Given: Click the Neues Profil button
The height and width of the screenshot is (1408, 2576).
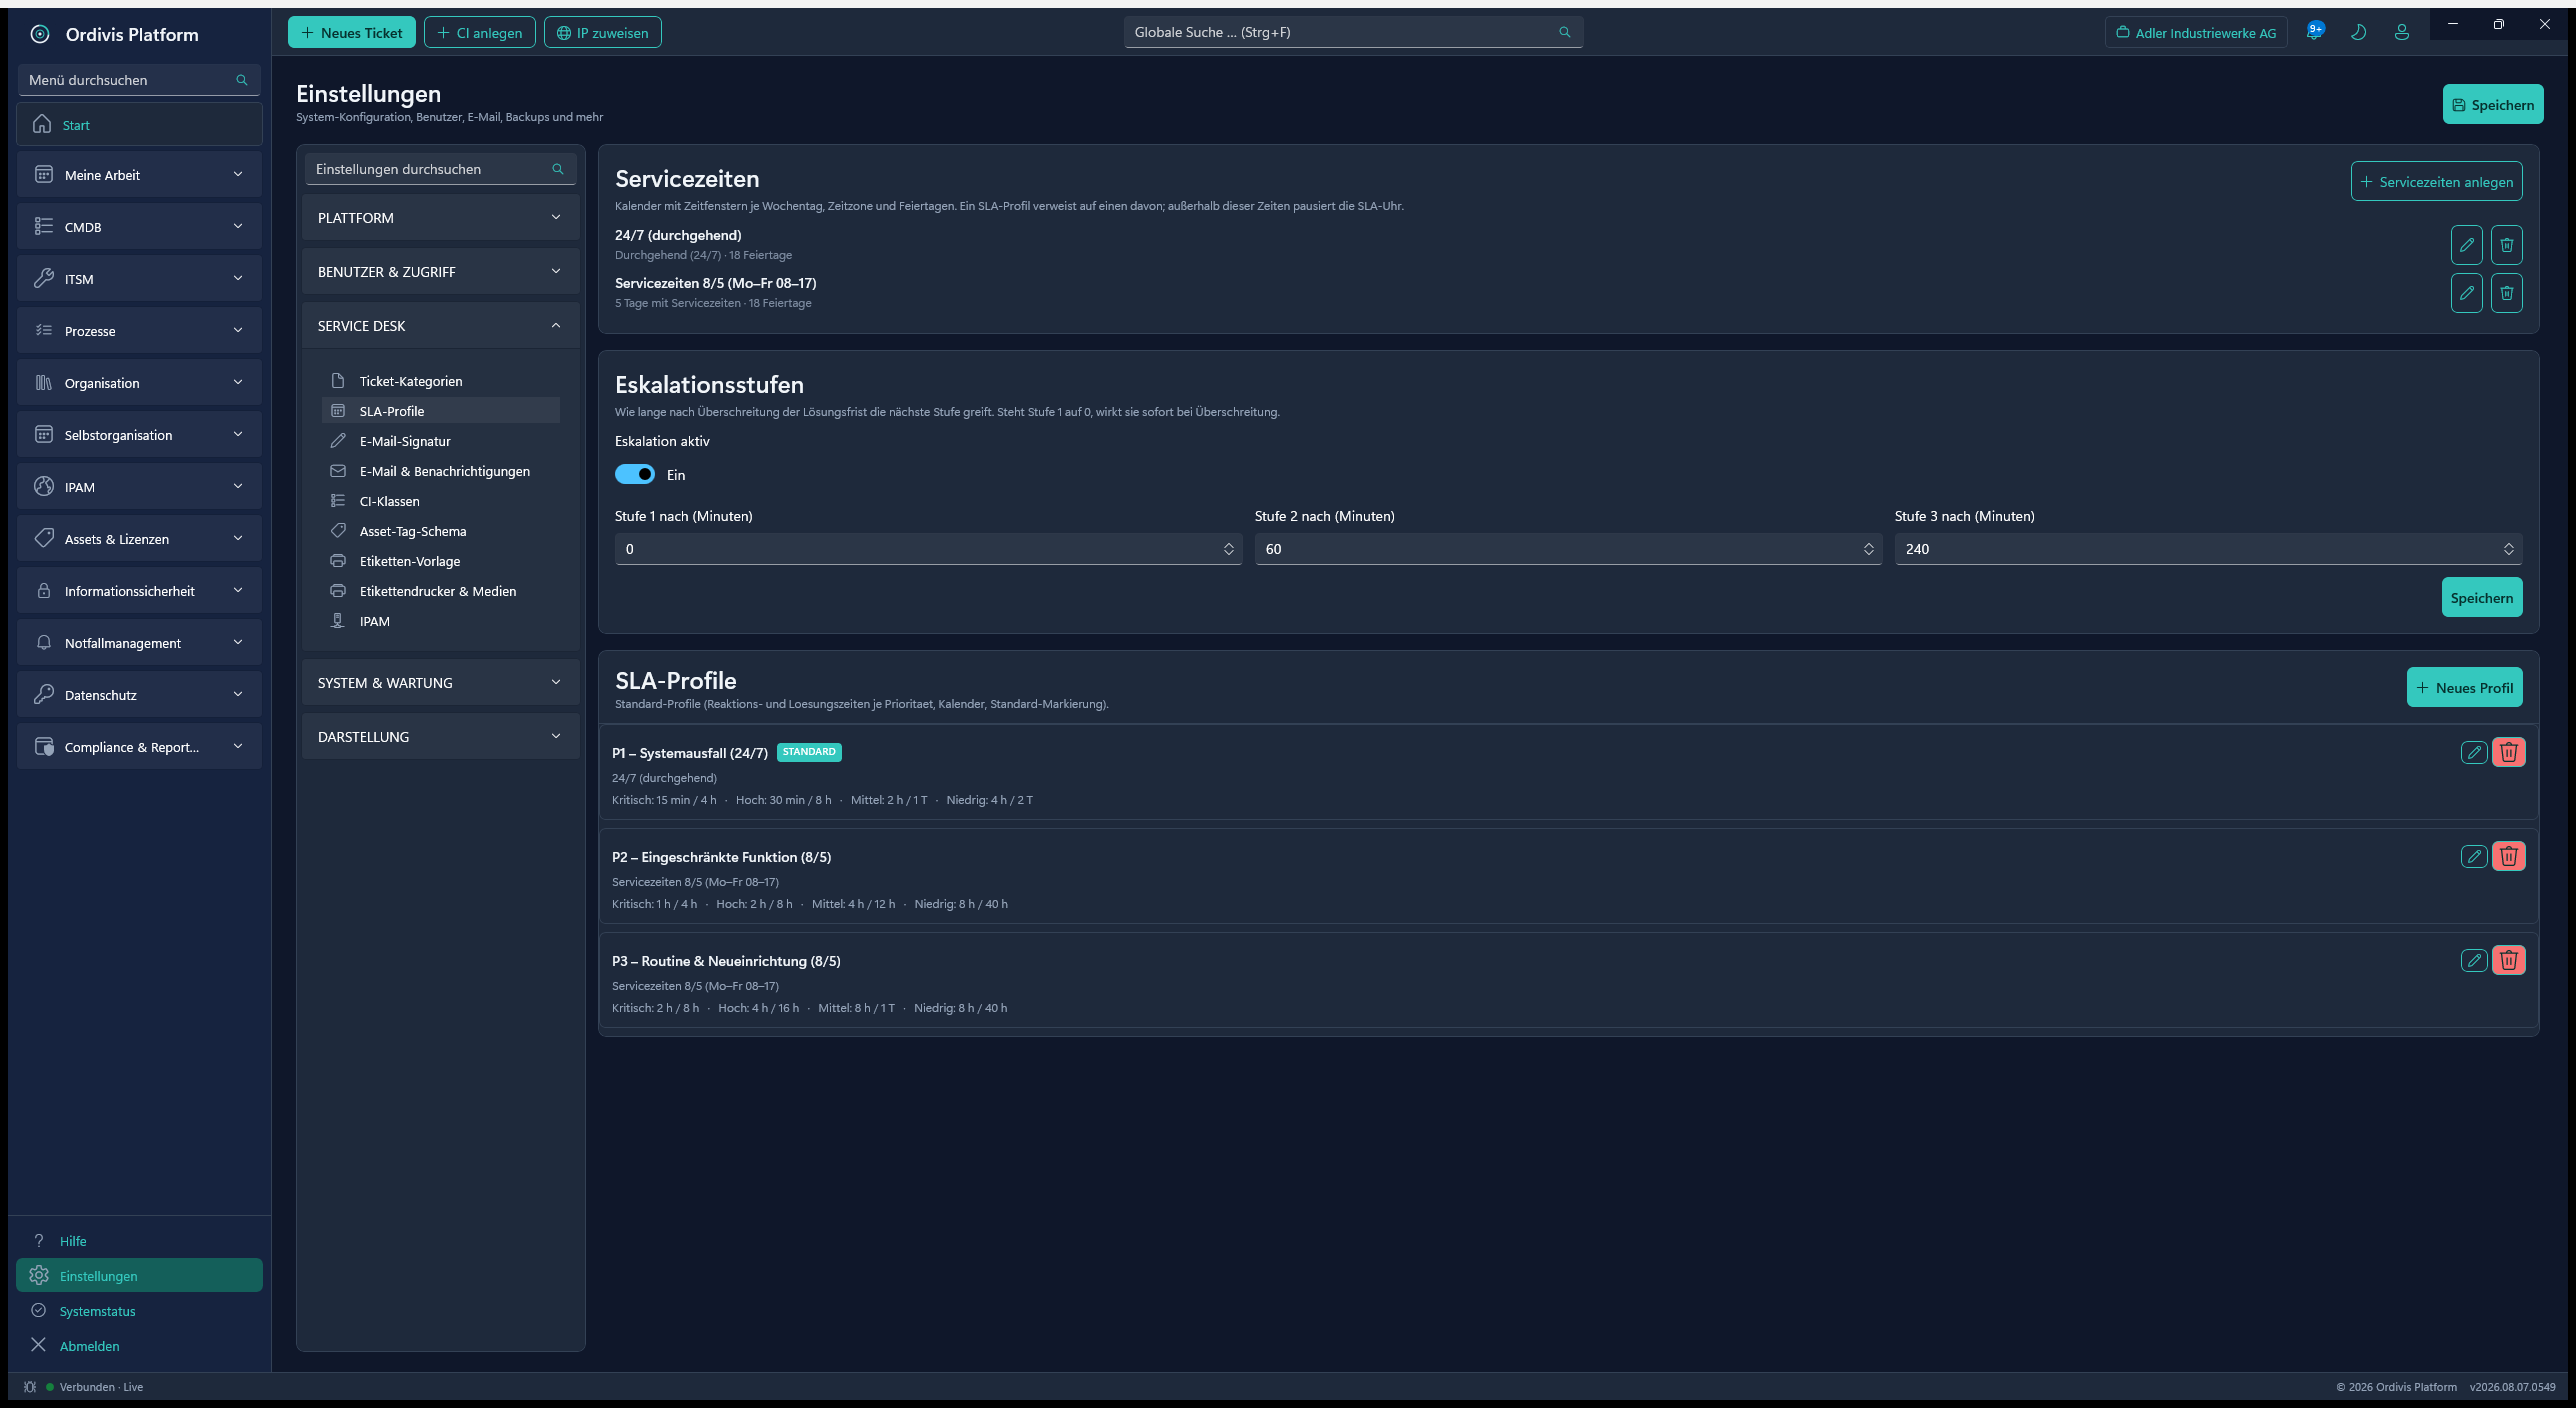Looking at the screenshot, I should point(2465,687).
